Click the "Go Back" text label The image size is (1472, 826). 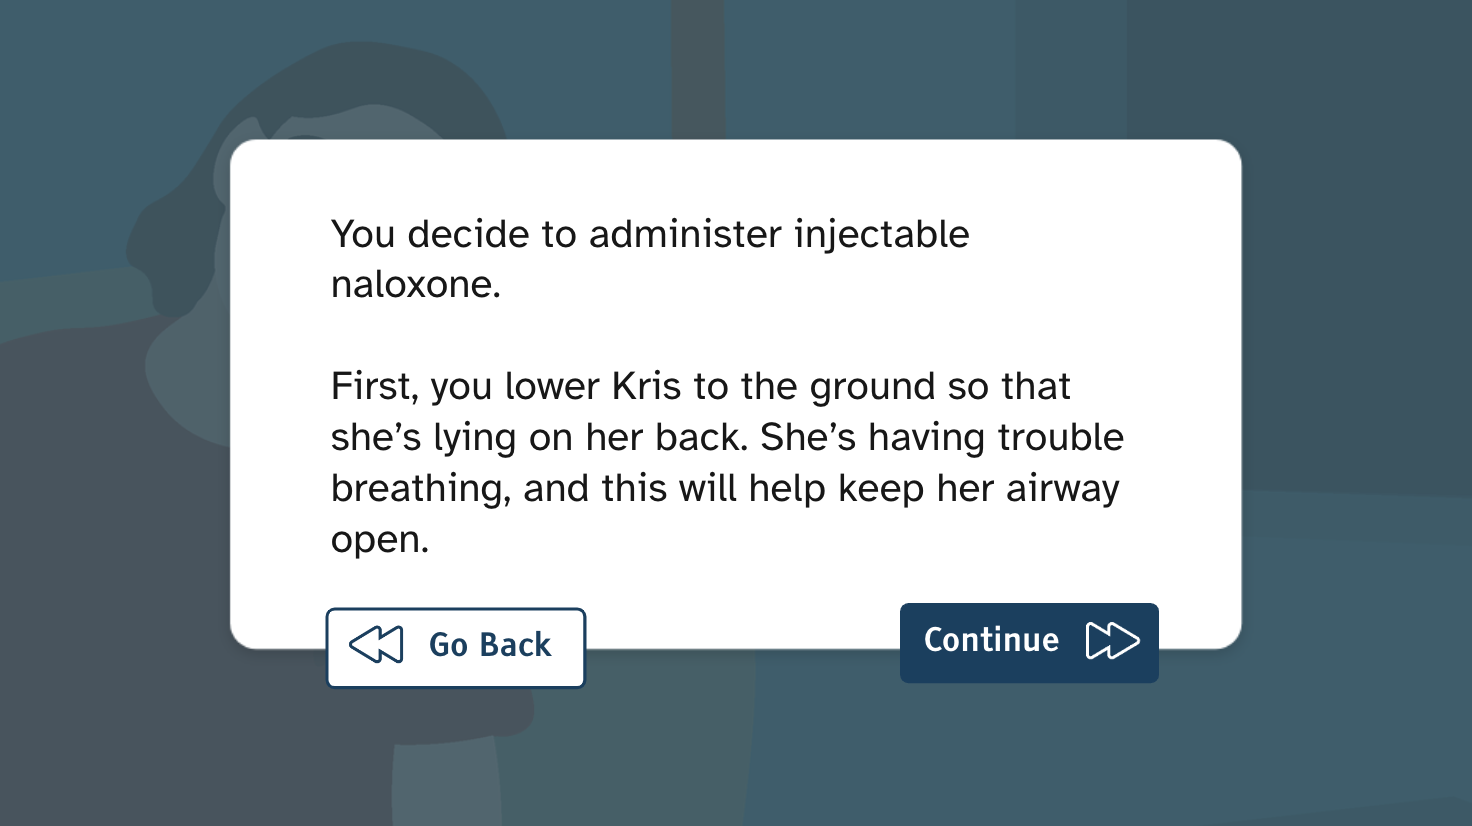tap(490, 645)
